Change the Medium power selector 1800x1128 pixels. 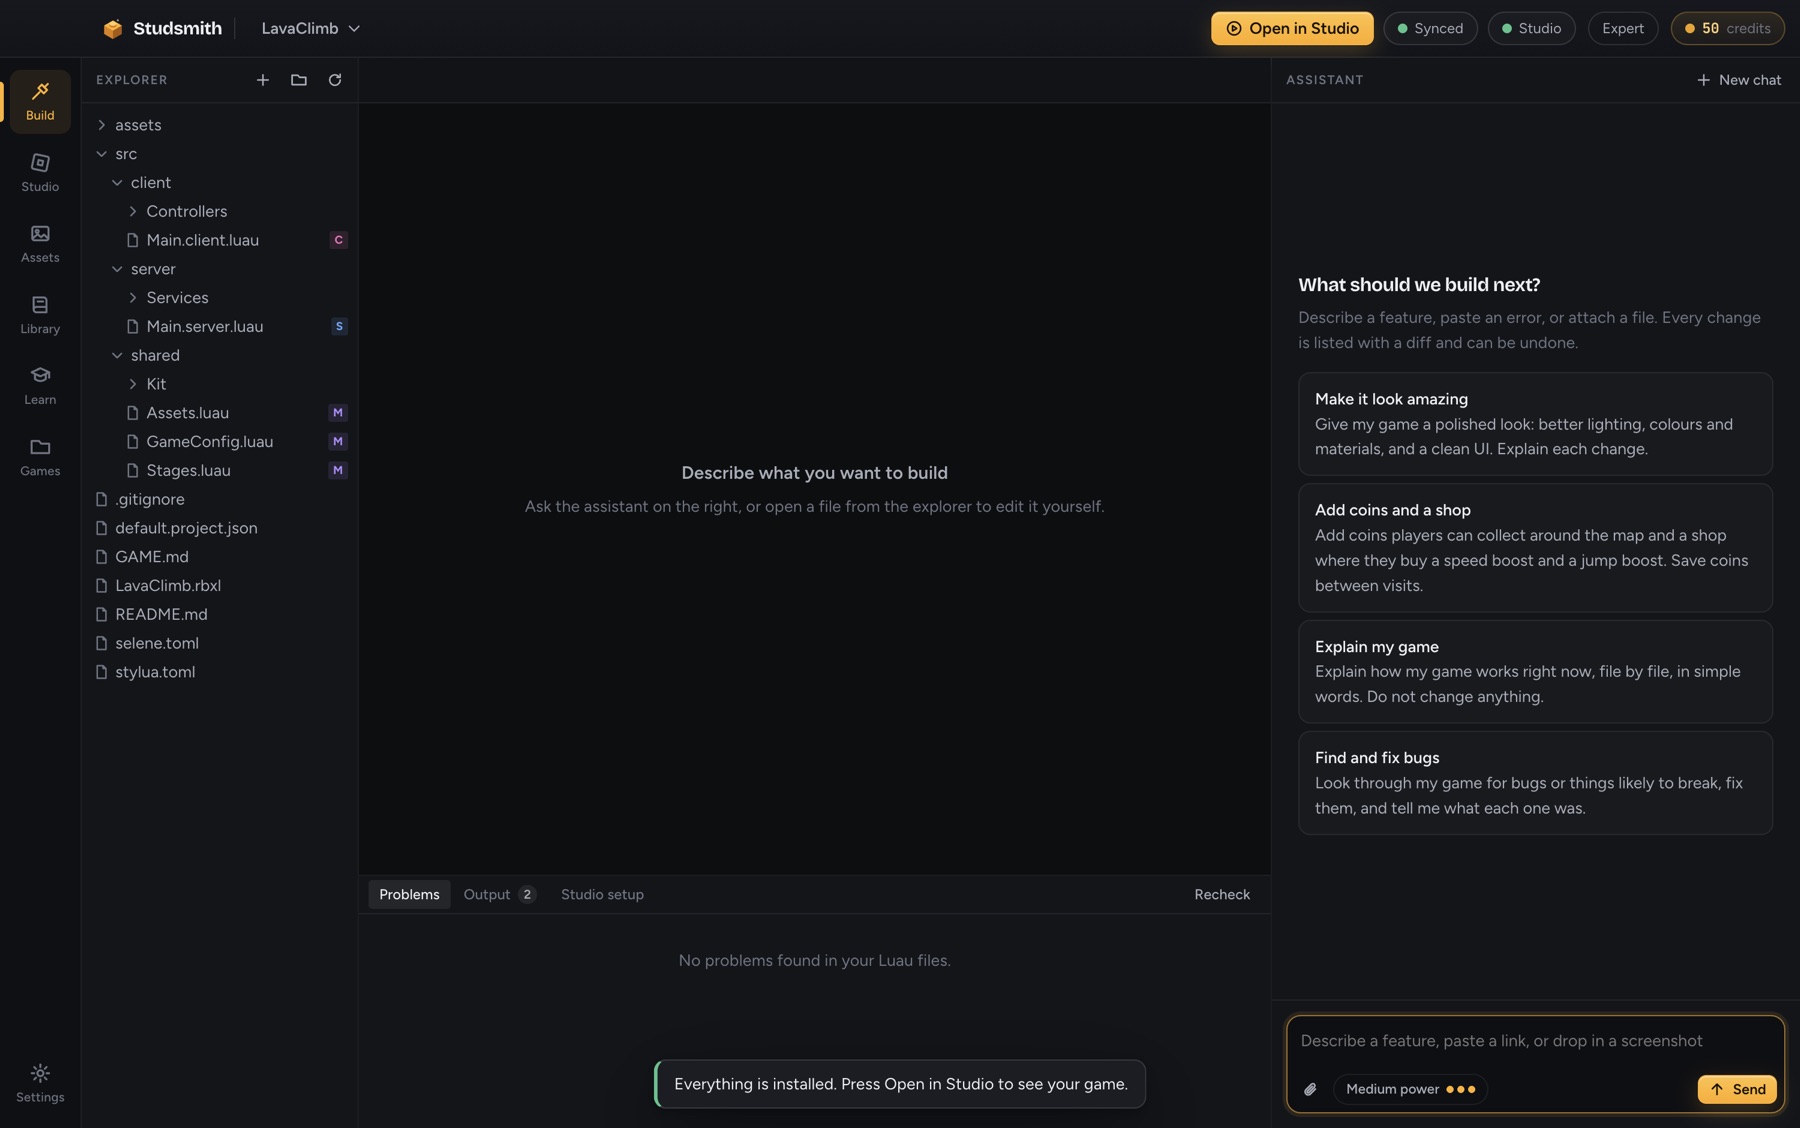pyautogui.click(x=1410, y=1089)
